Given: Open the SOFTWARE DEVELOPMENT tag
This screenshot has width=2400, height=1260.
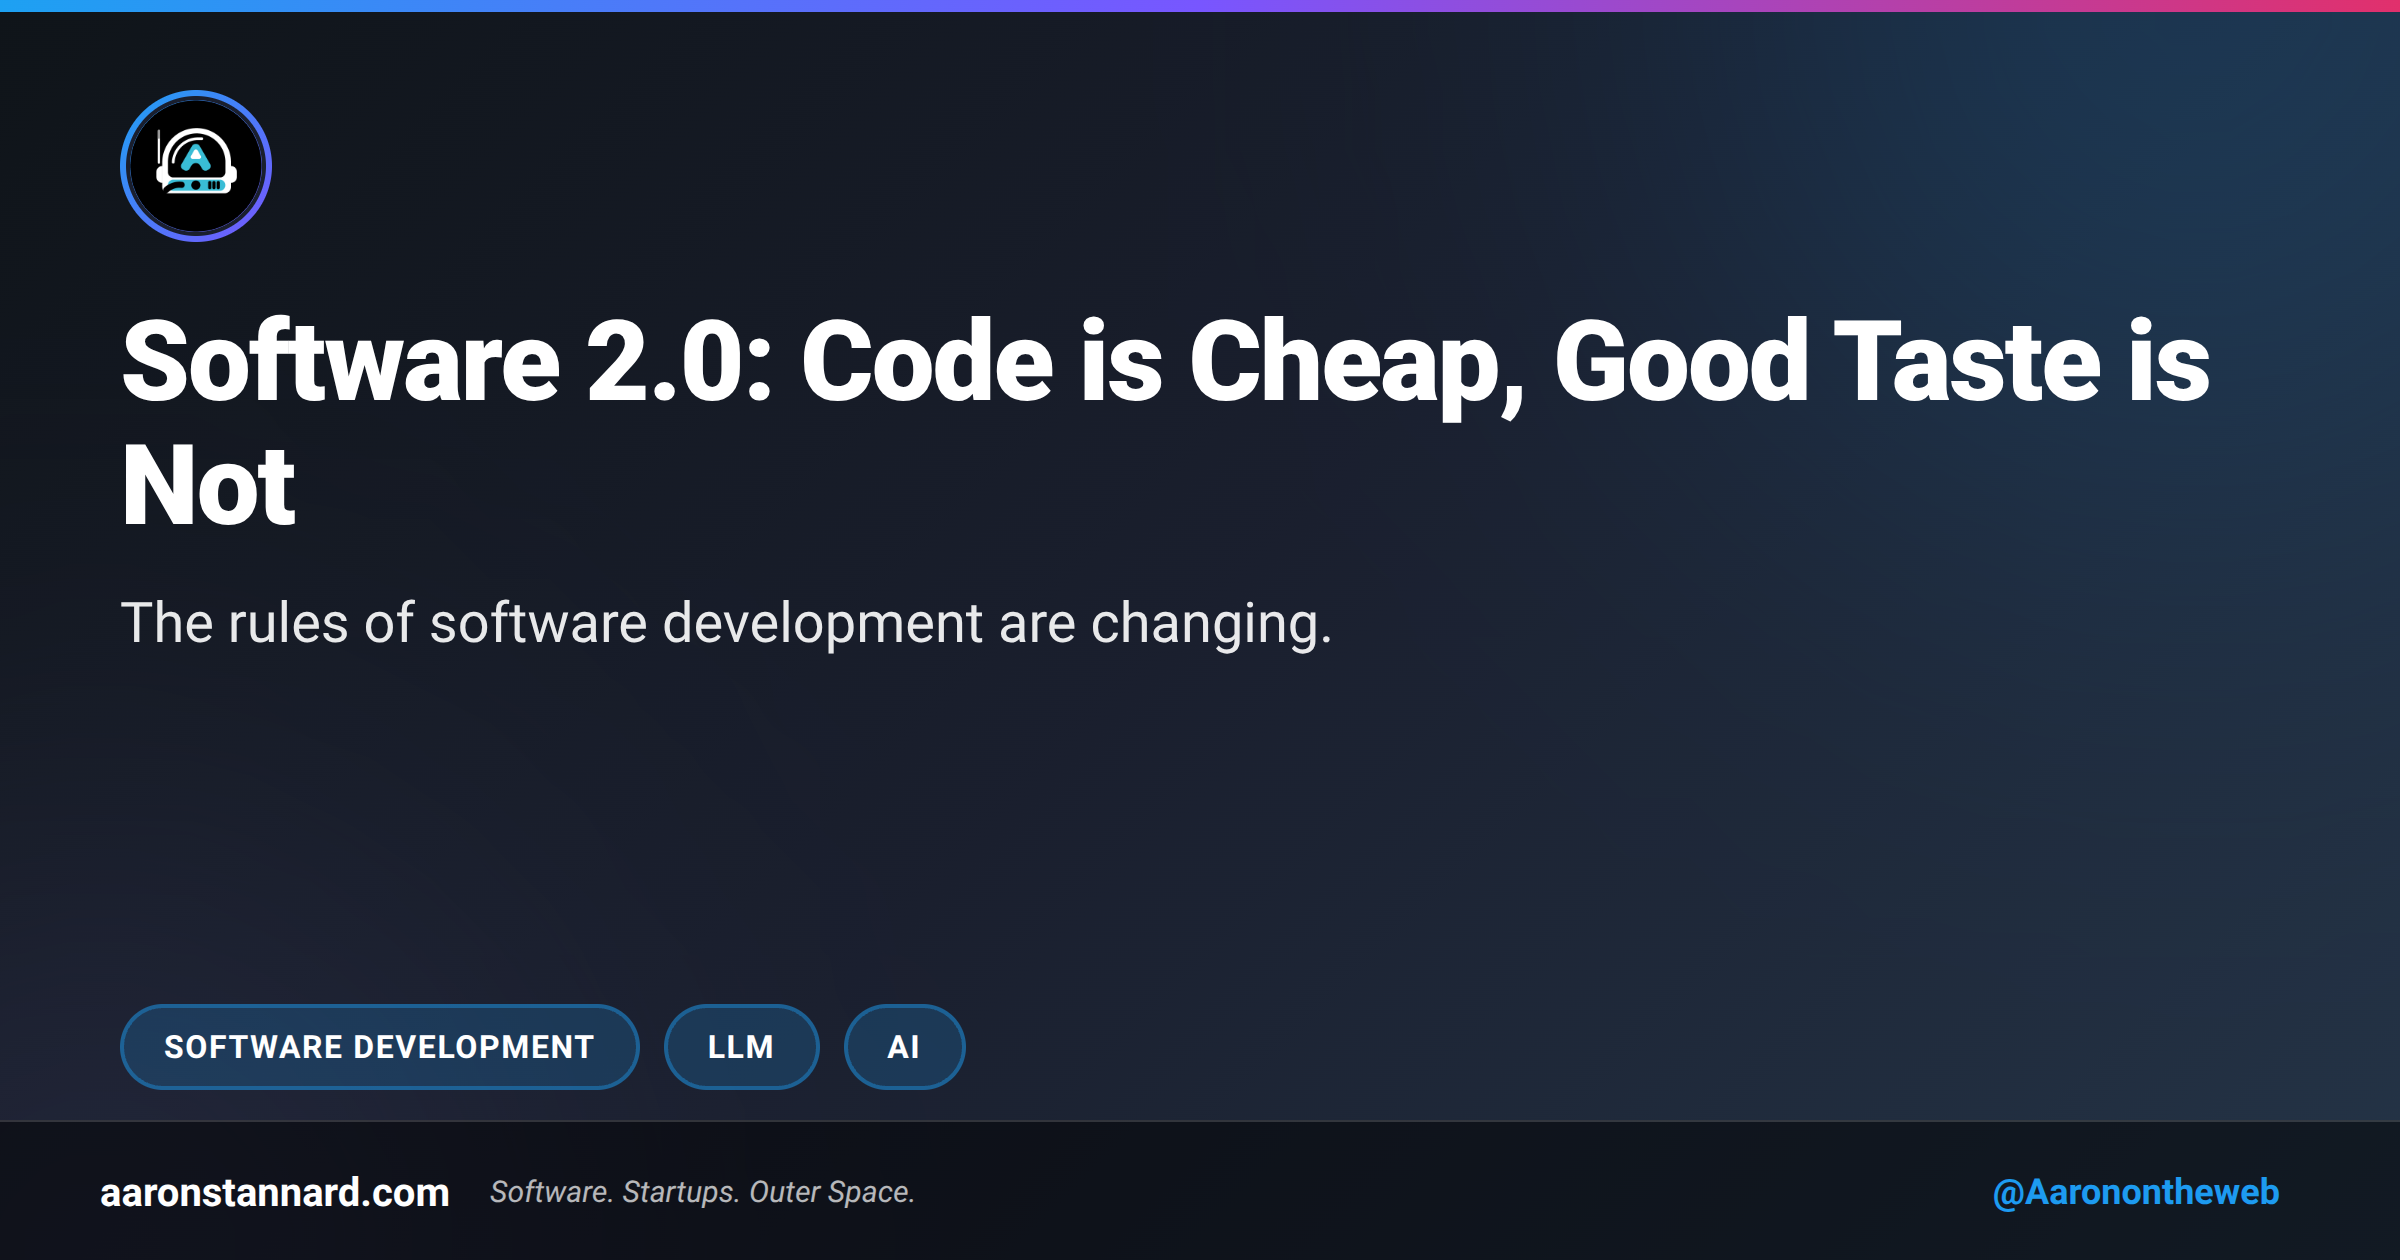Looking at the screenshot, I should pos(379,1046).
